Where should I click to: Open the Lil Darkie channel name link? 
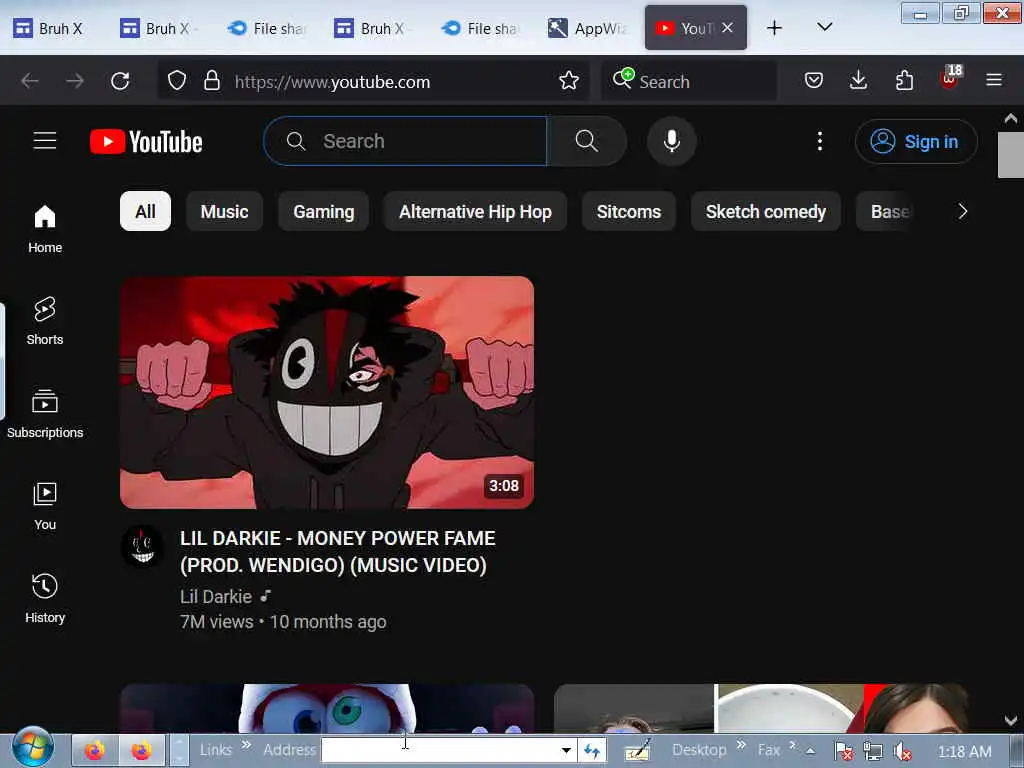[216, 596]
